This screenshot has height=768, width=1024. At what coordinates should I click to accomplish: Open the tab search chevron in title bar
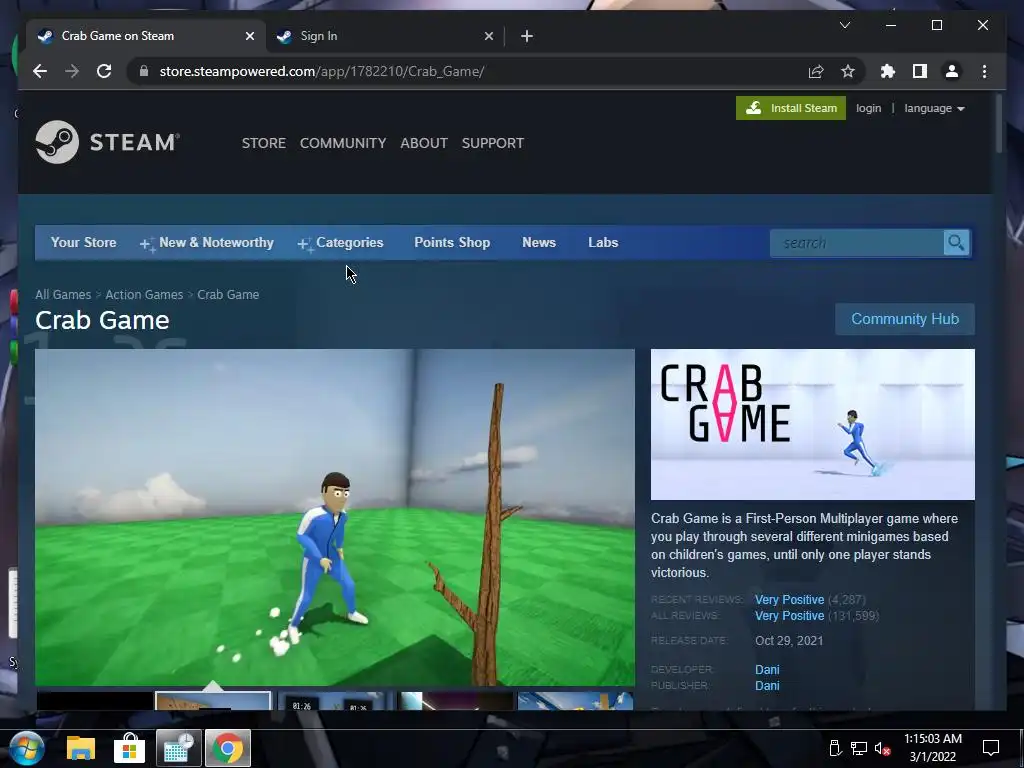[844, 25]
